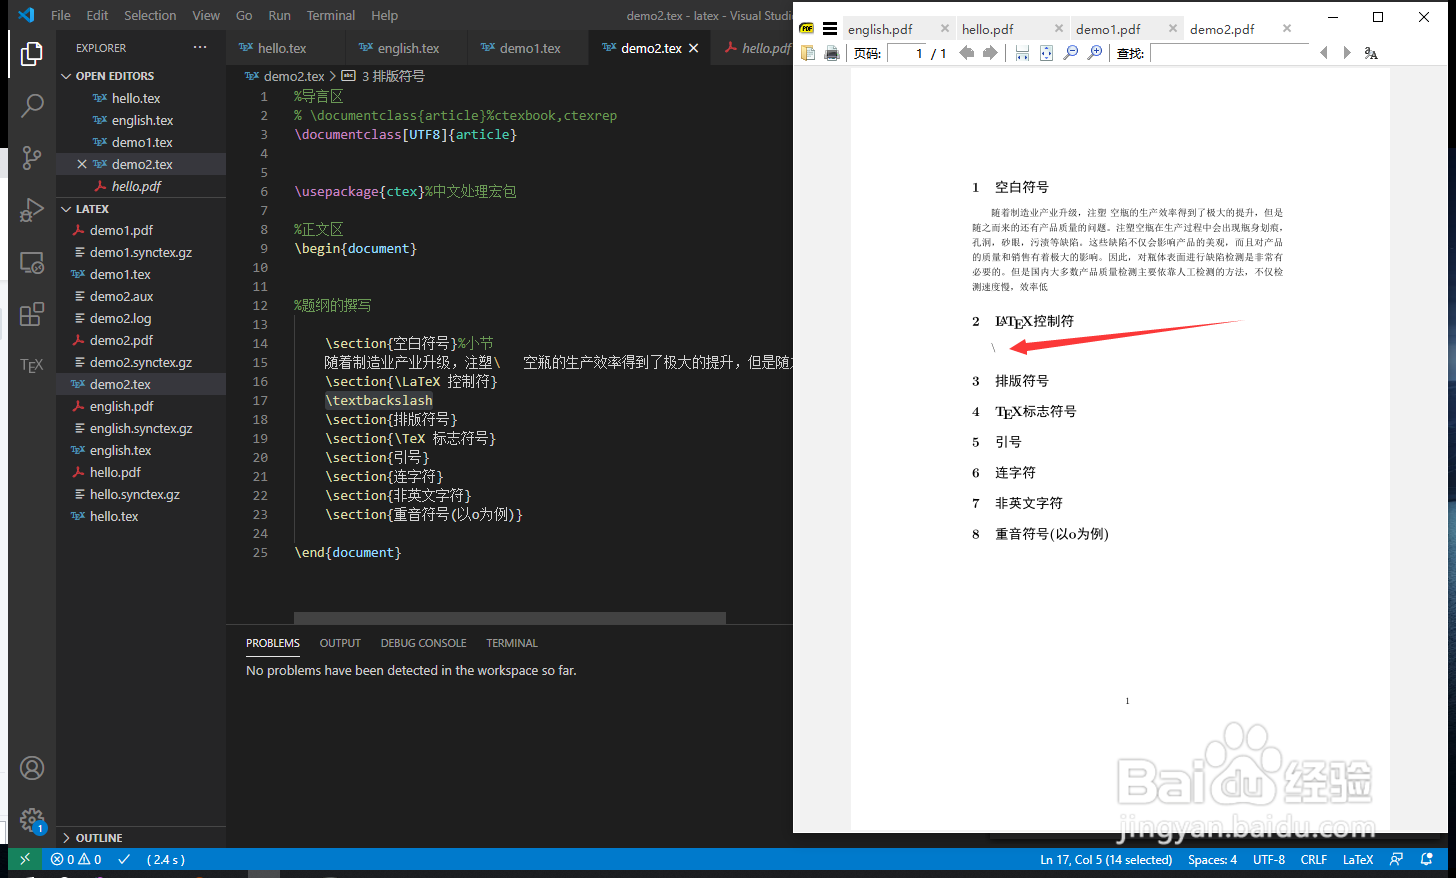Click the Spaces: 4 indentation status item

[1212, 859]
